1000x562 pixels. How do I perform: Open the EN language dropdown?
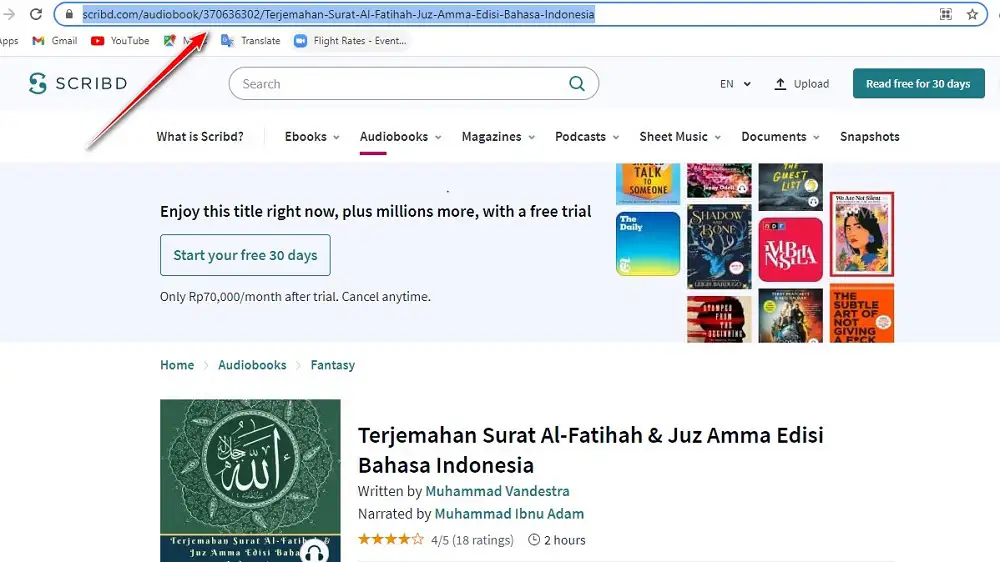coord(735,84)
